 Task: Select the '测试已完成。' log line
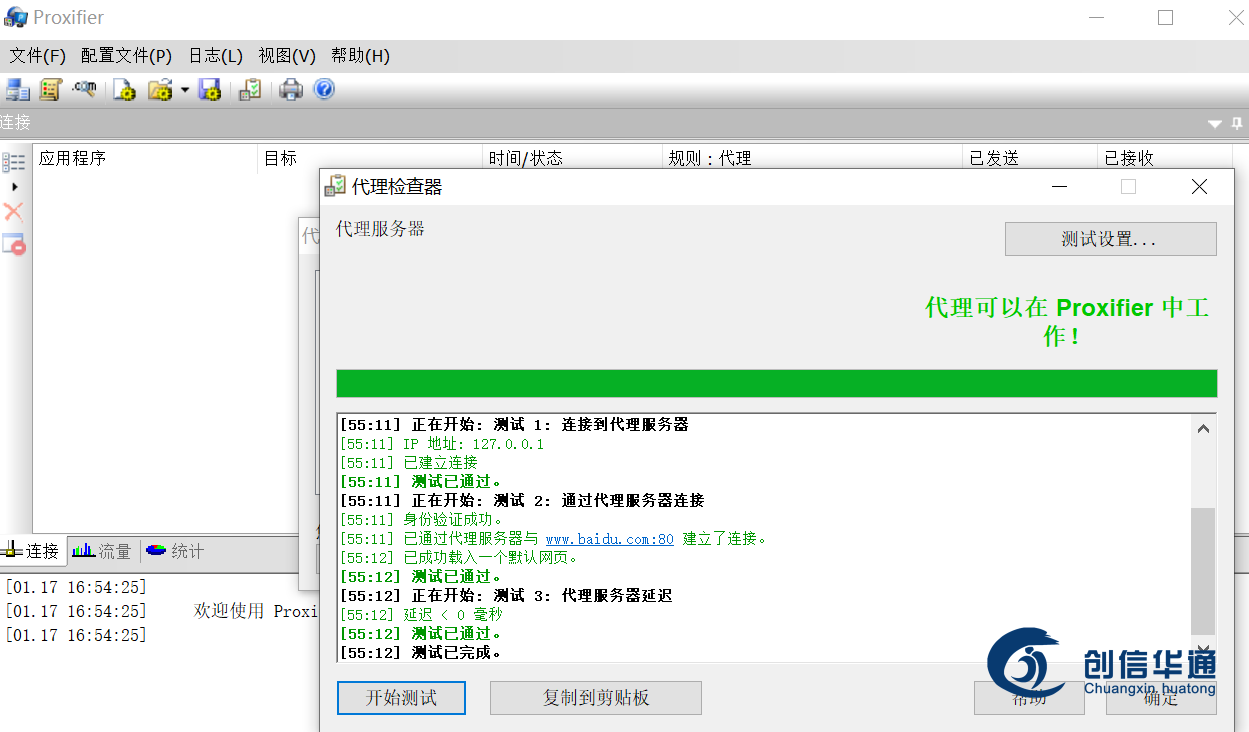(x=421, y=653)
